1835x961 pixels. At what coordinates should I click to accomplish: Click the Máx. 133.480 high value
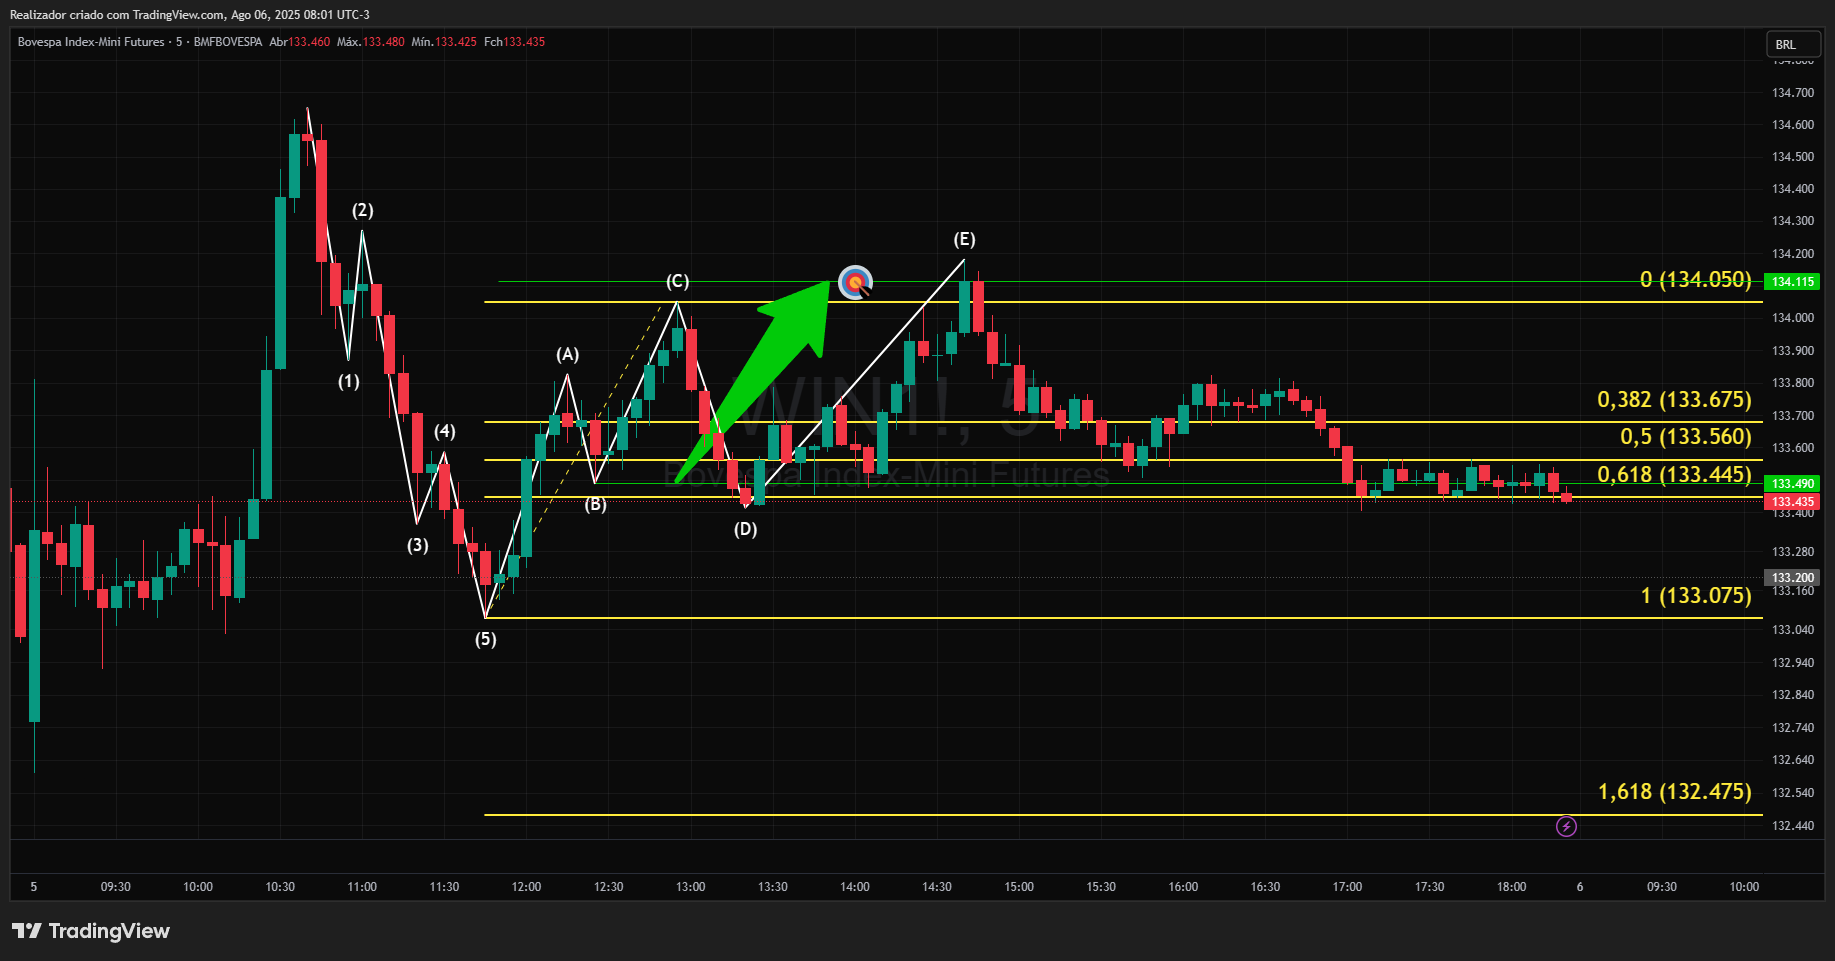[371, 42]
